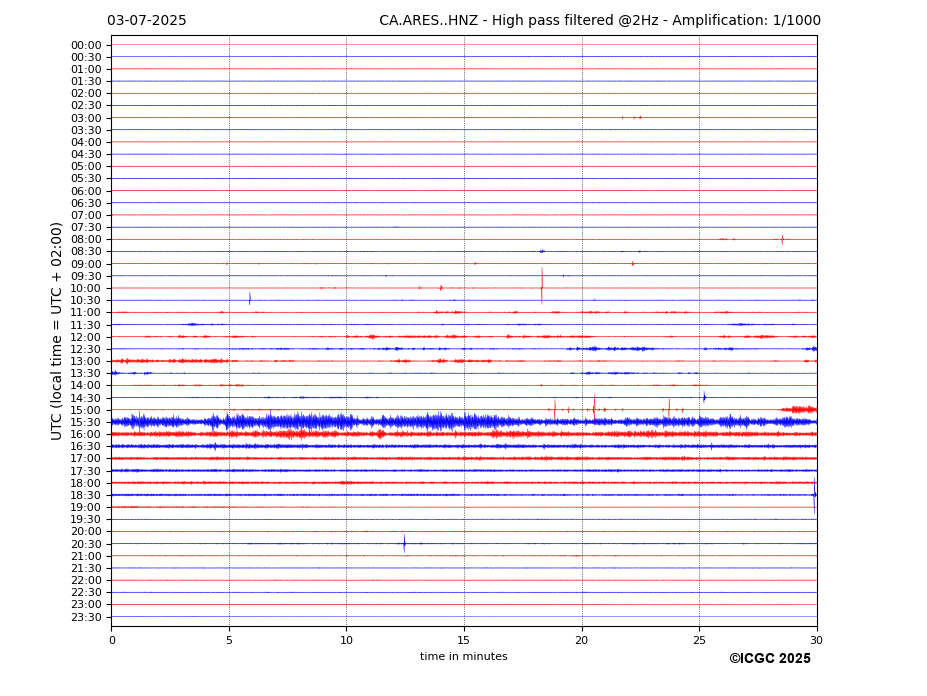Click the 17:30 row time label
Screen dimensions: 927x696
(x=86, y=471)
